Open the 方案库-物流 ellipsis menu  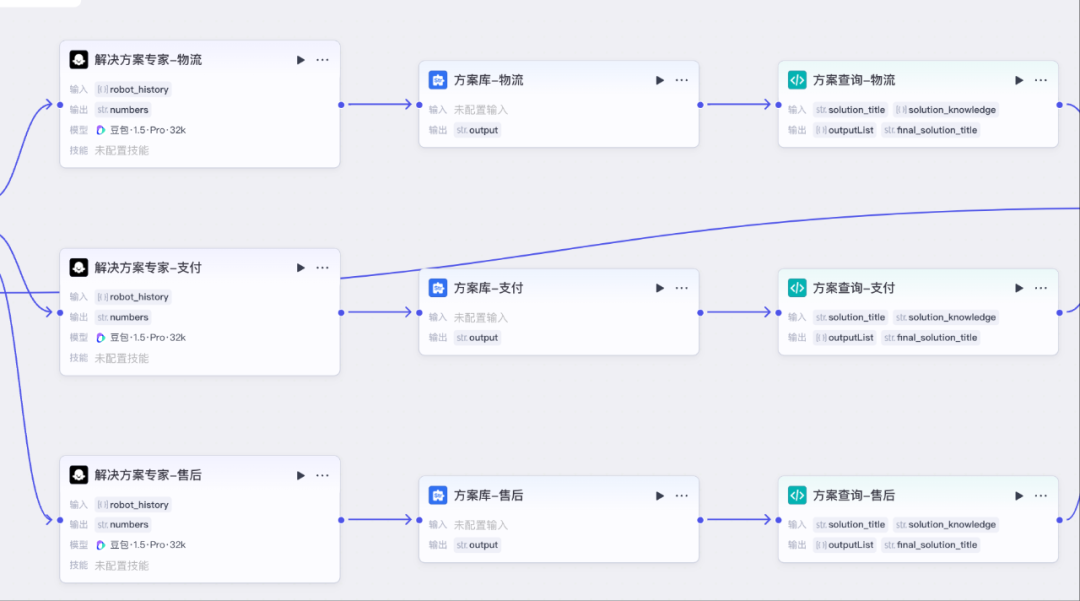click(681, 80)
